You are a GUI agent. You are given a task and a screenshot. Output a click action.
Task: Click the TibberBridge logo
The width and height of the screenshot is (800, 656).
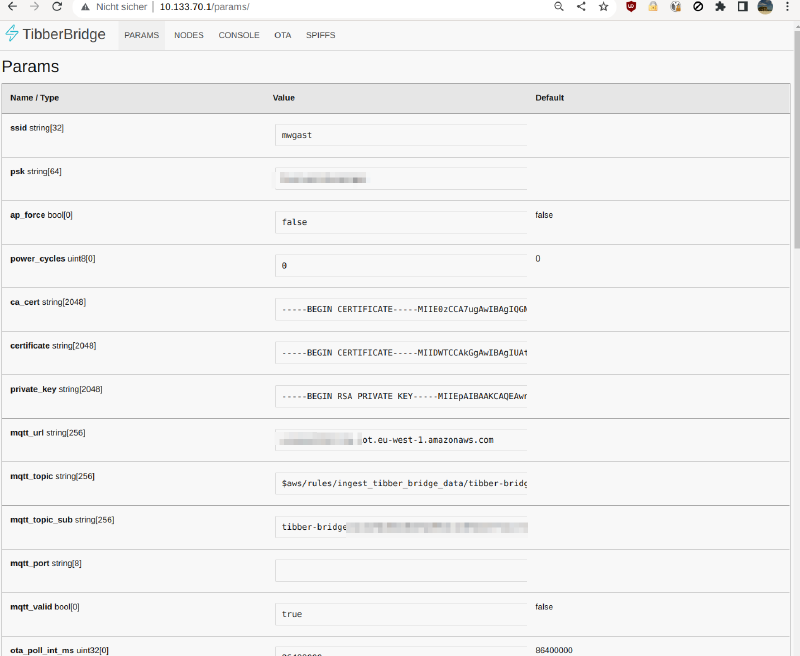pos(56,34)
